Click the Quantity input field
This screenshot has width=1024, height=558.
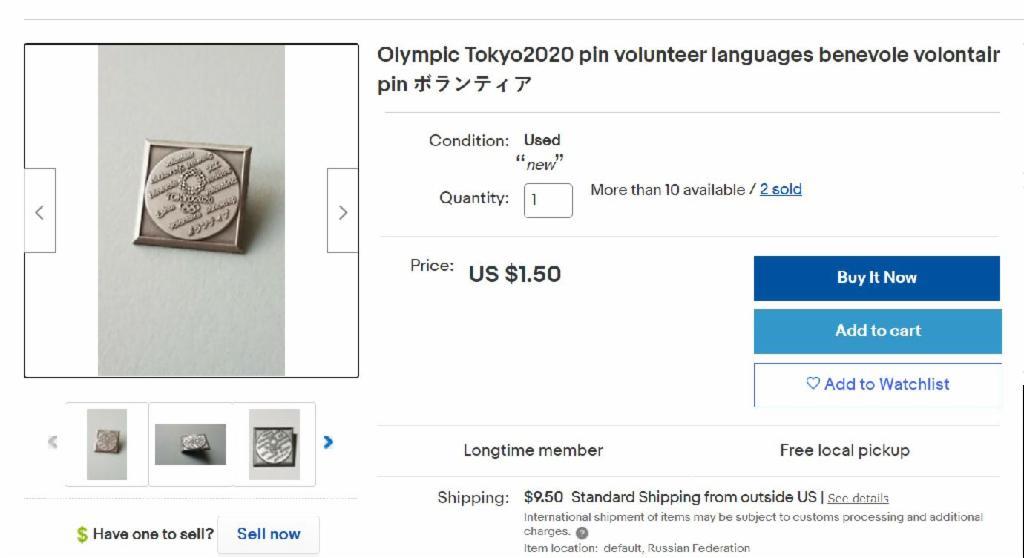[x=548, y=200]
